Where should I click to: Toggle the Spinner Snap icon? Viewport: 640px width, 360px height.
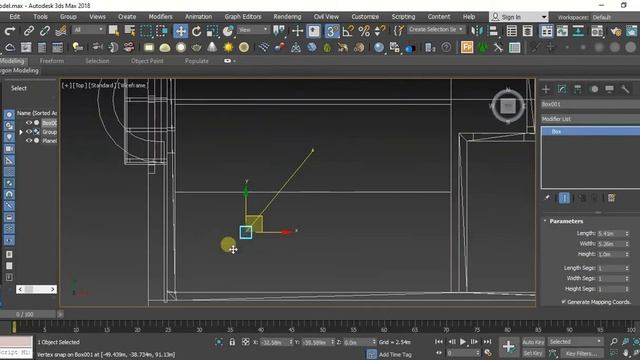(380, 31)
